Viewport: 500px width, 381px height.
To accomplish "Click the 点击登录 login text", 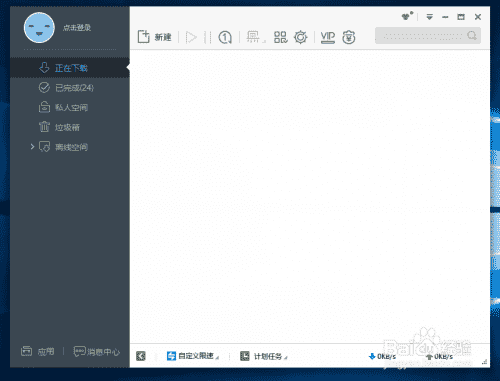I will [x=77, y=28].
